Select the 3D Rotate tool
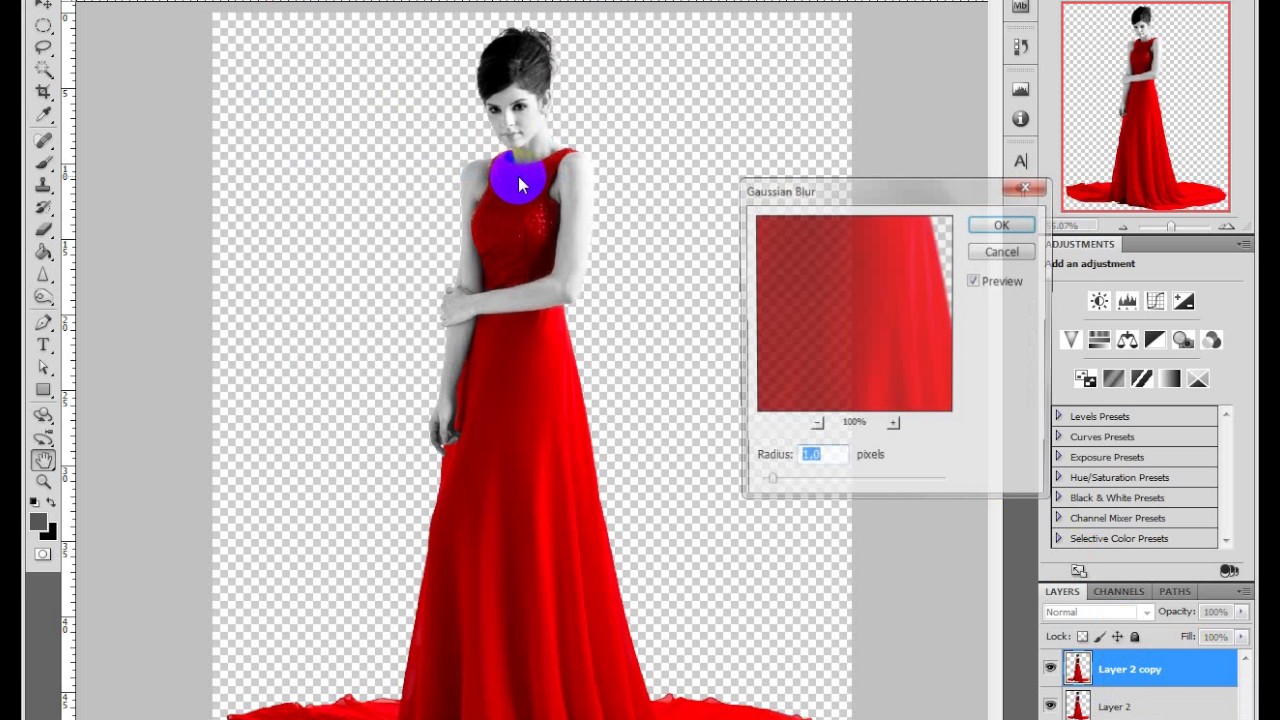 pyautogui.click(x=43, y=415)
